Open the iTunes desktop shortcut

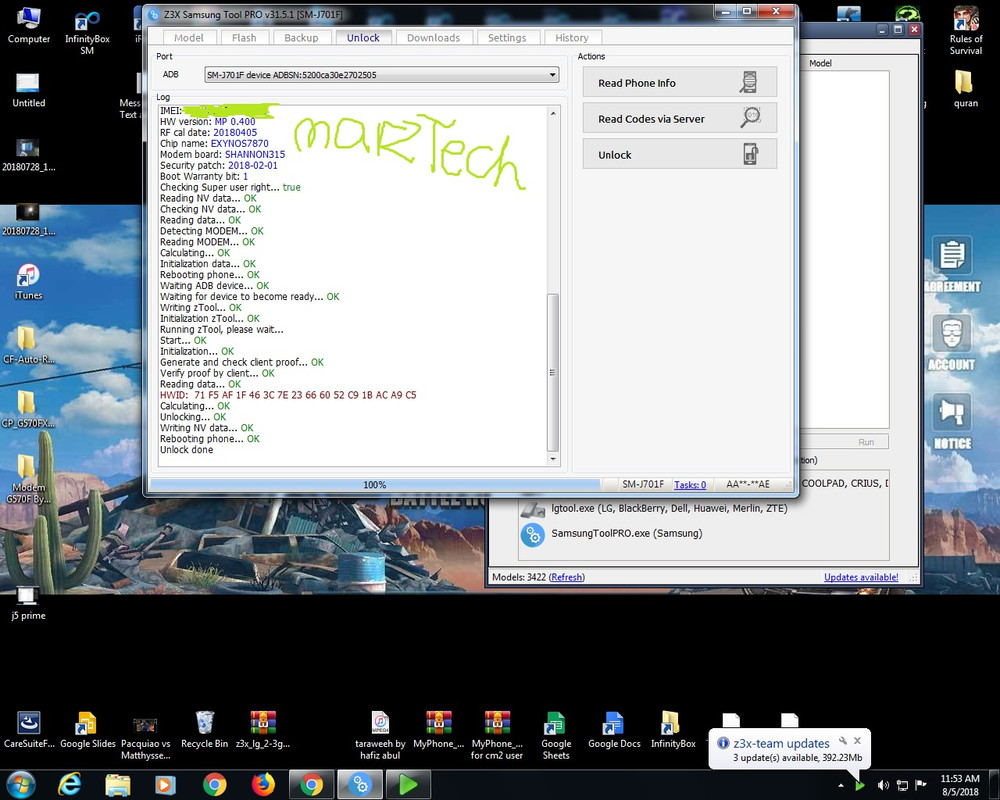point(28,281)
